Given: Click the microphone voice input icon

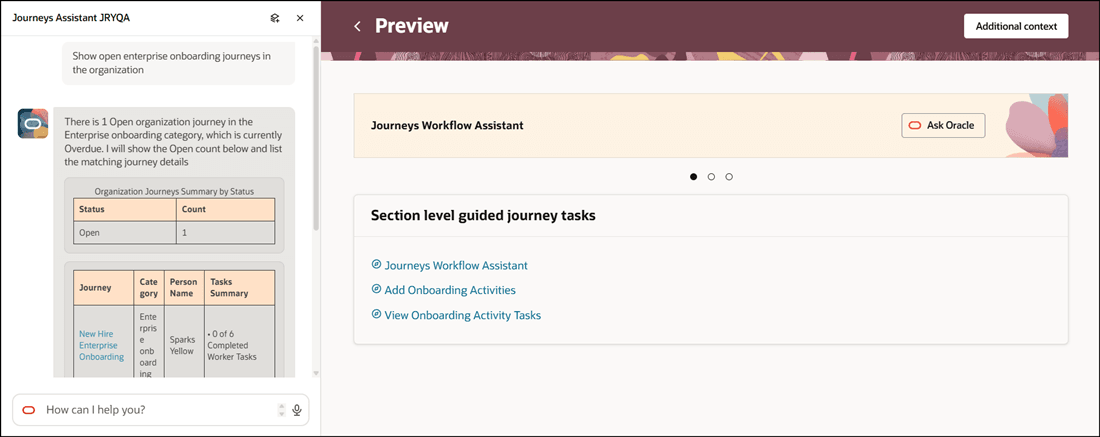Looking at the screenshot, I should point(297,410).
